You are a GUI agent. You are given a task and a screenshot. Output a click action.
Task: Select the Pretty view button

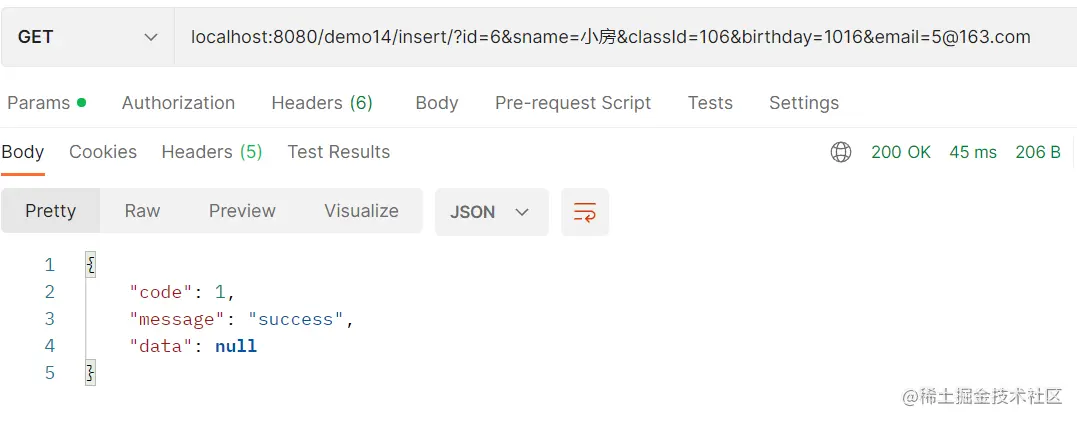point(51,211)
